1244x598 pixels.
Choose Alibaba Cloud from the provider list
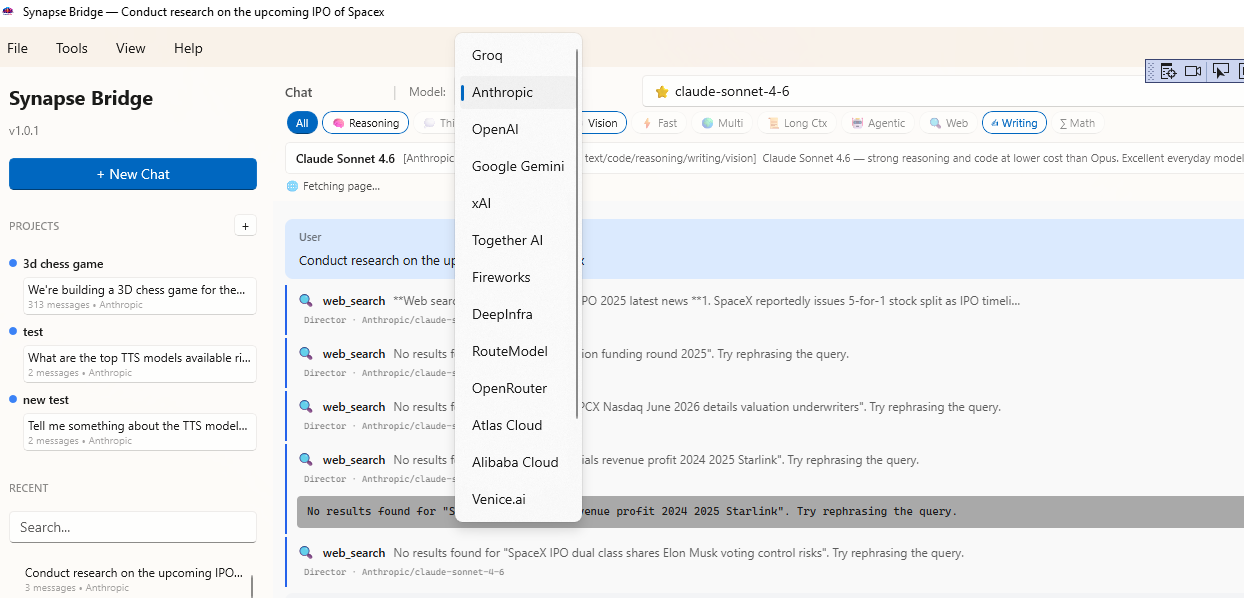516,462
